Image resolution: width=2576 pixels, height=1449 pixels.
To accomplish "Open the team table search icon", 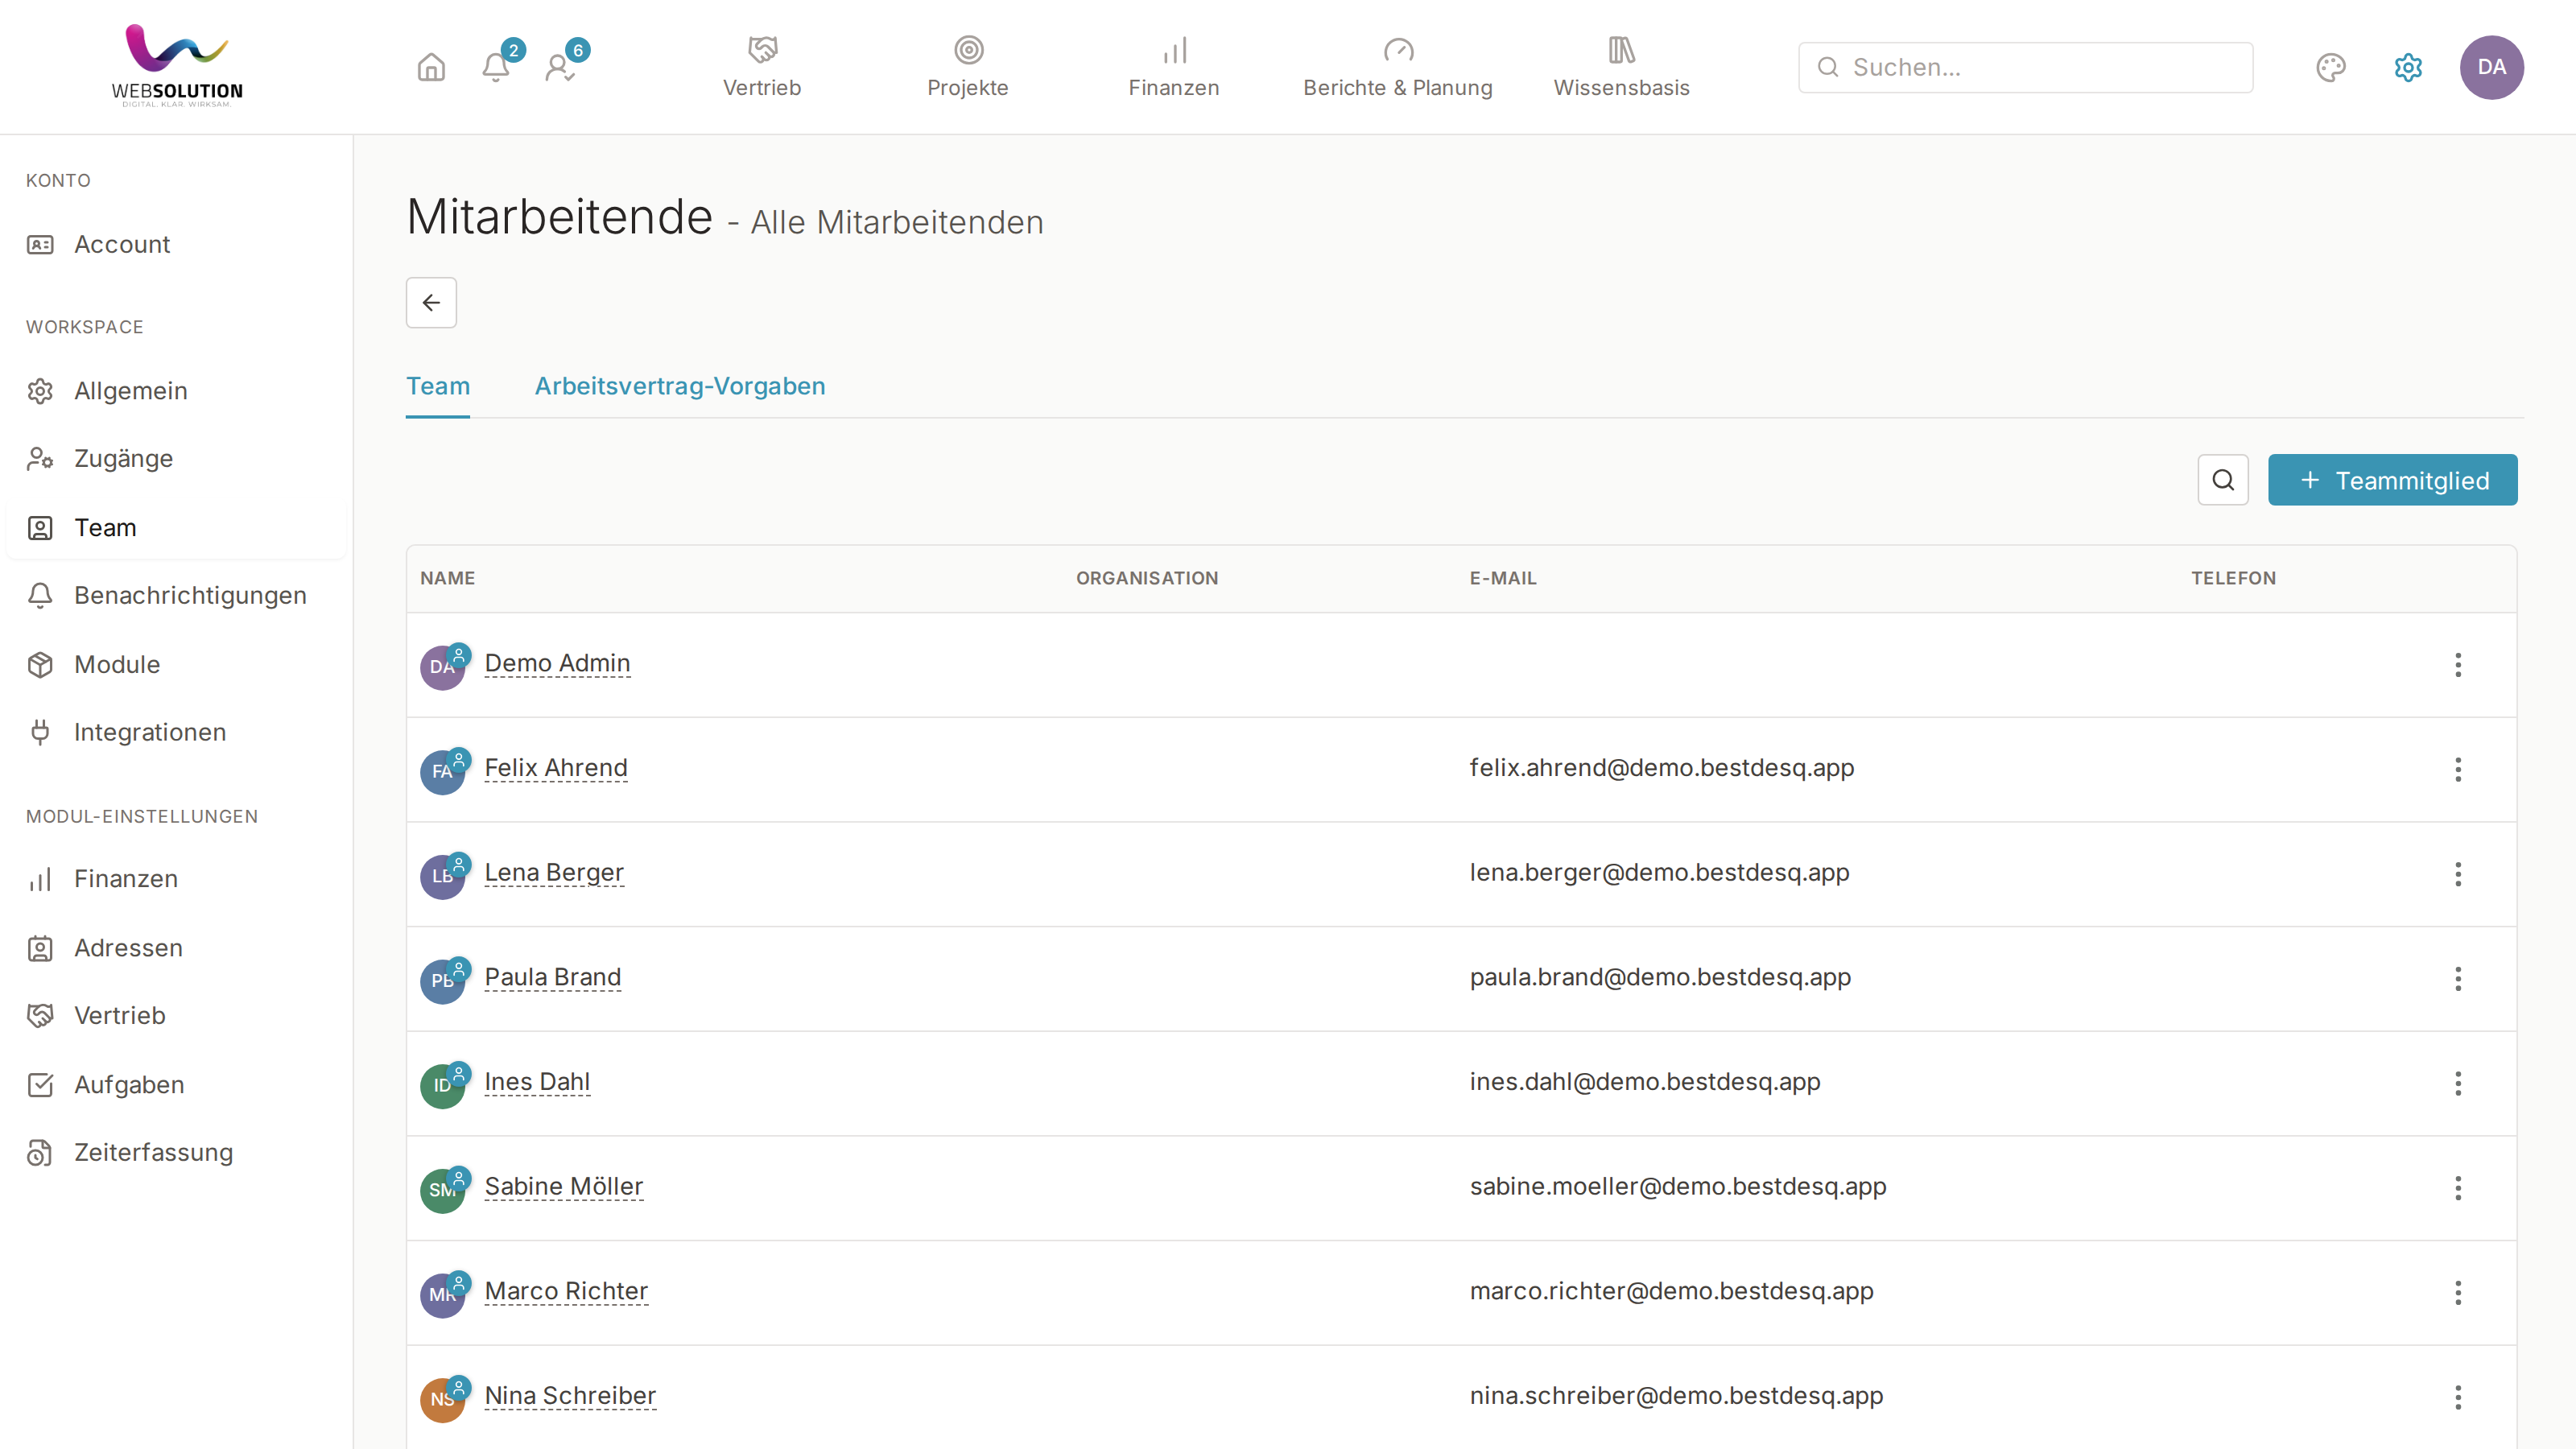I will click(2223, 480).
